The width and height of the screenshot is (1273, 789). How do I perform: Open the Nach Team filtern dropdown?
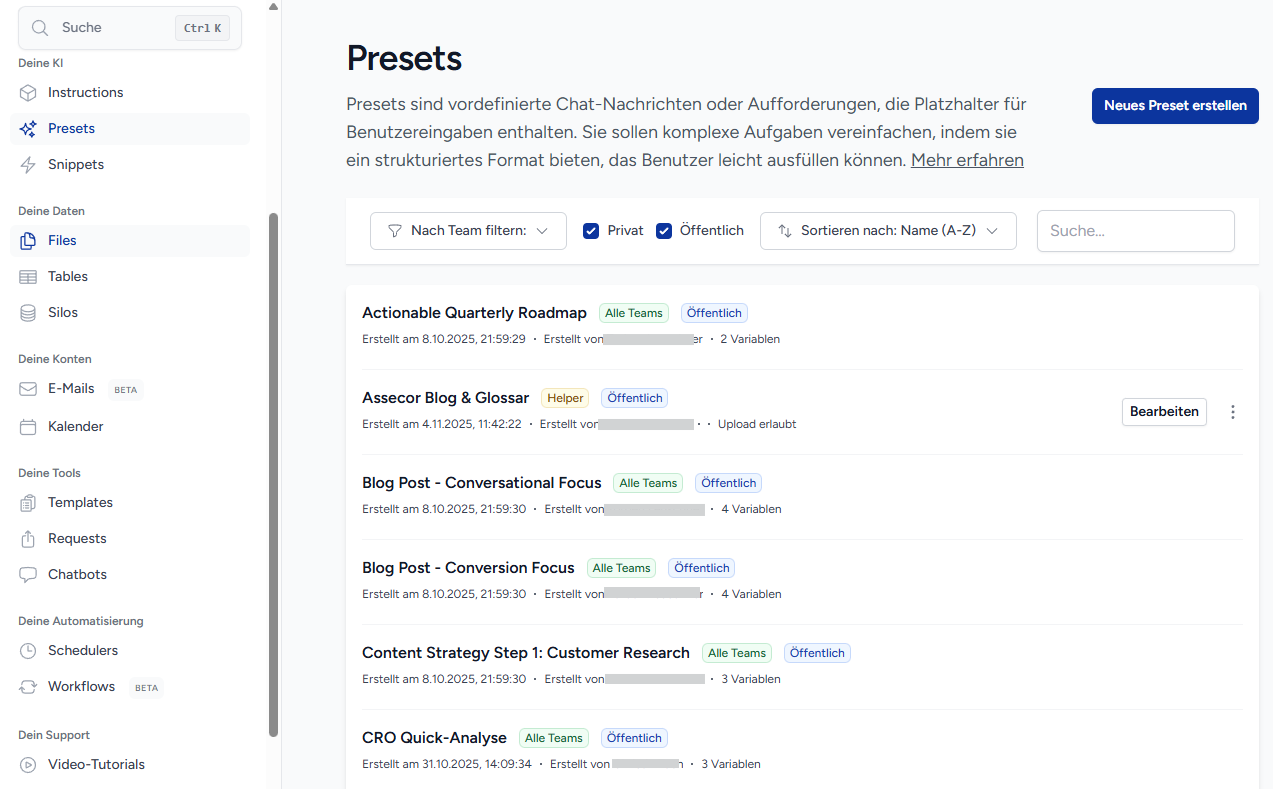467,230
